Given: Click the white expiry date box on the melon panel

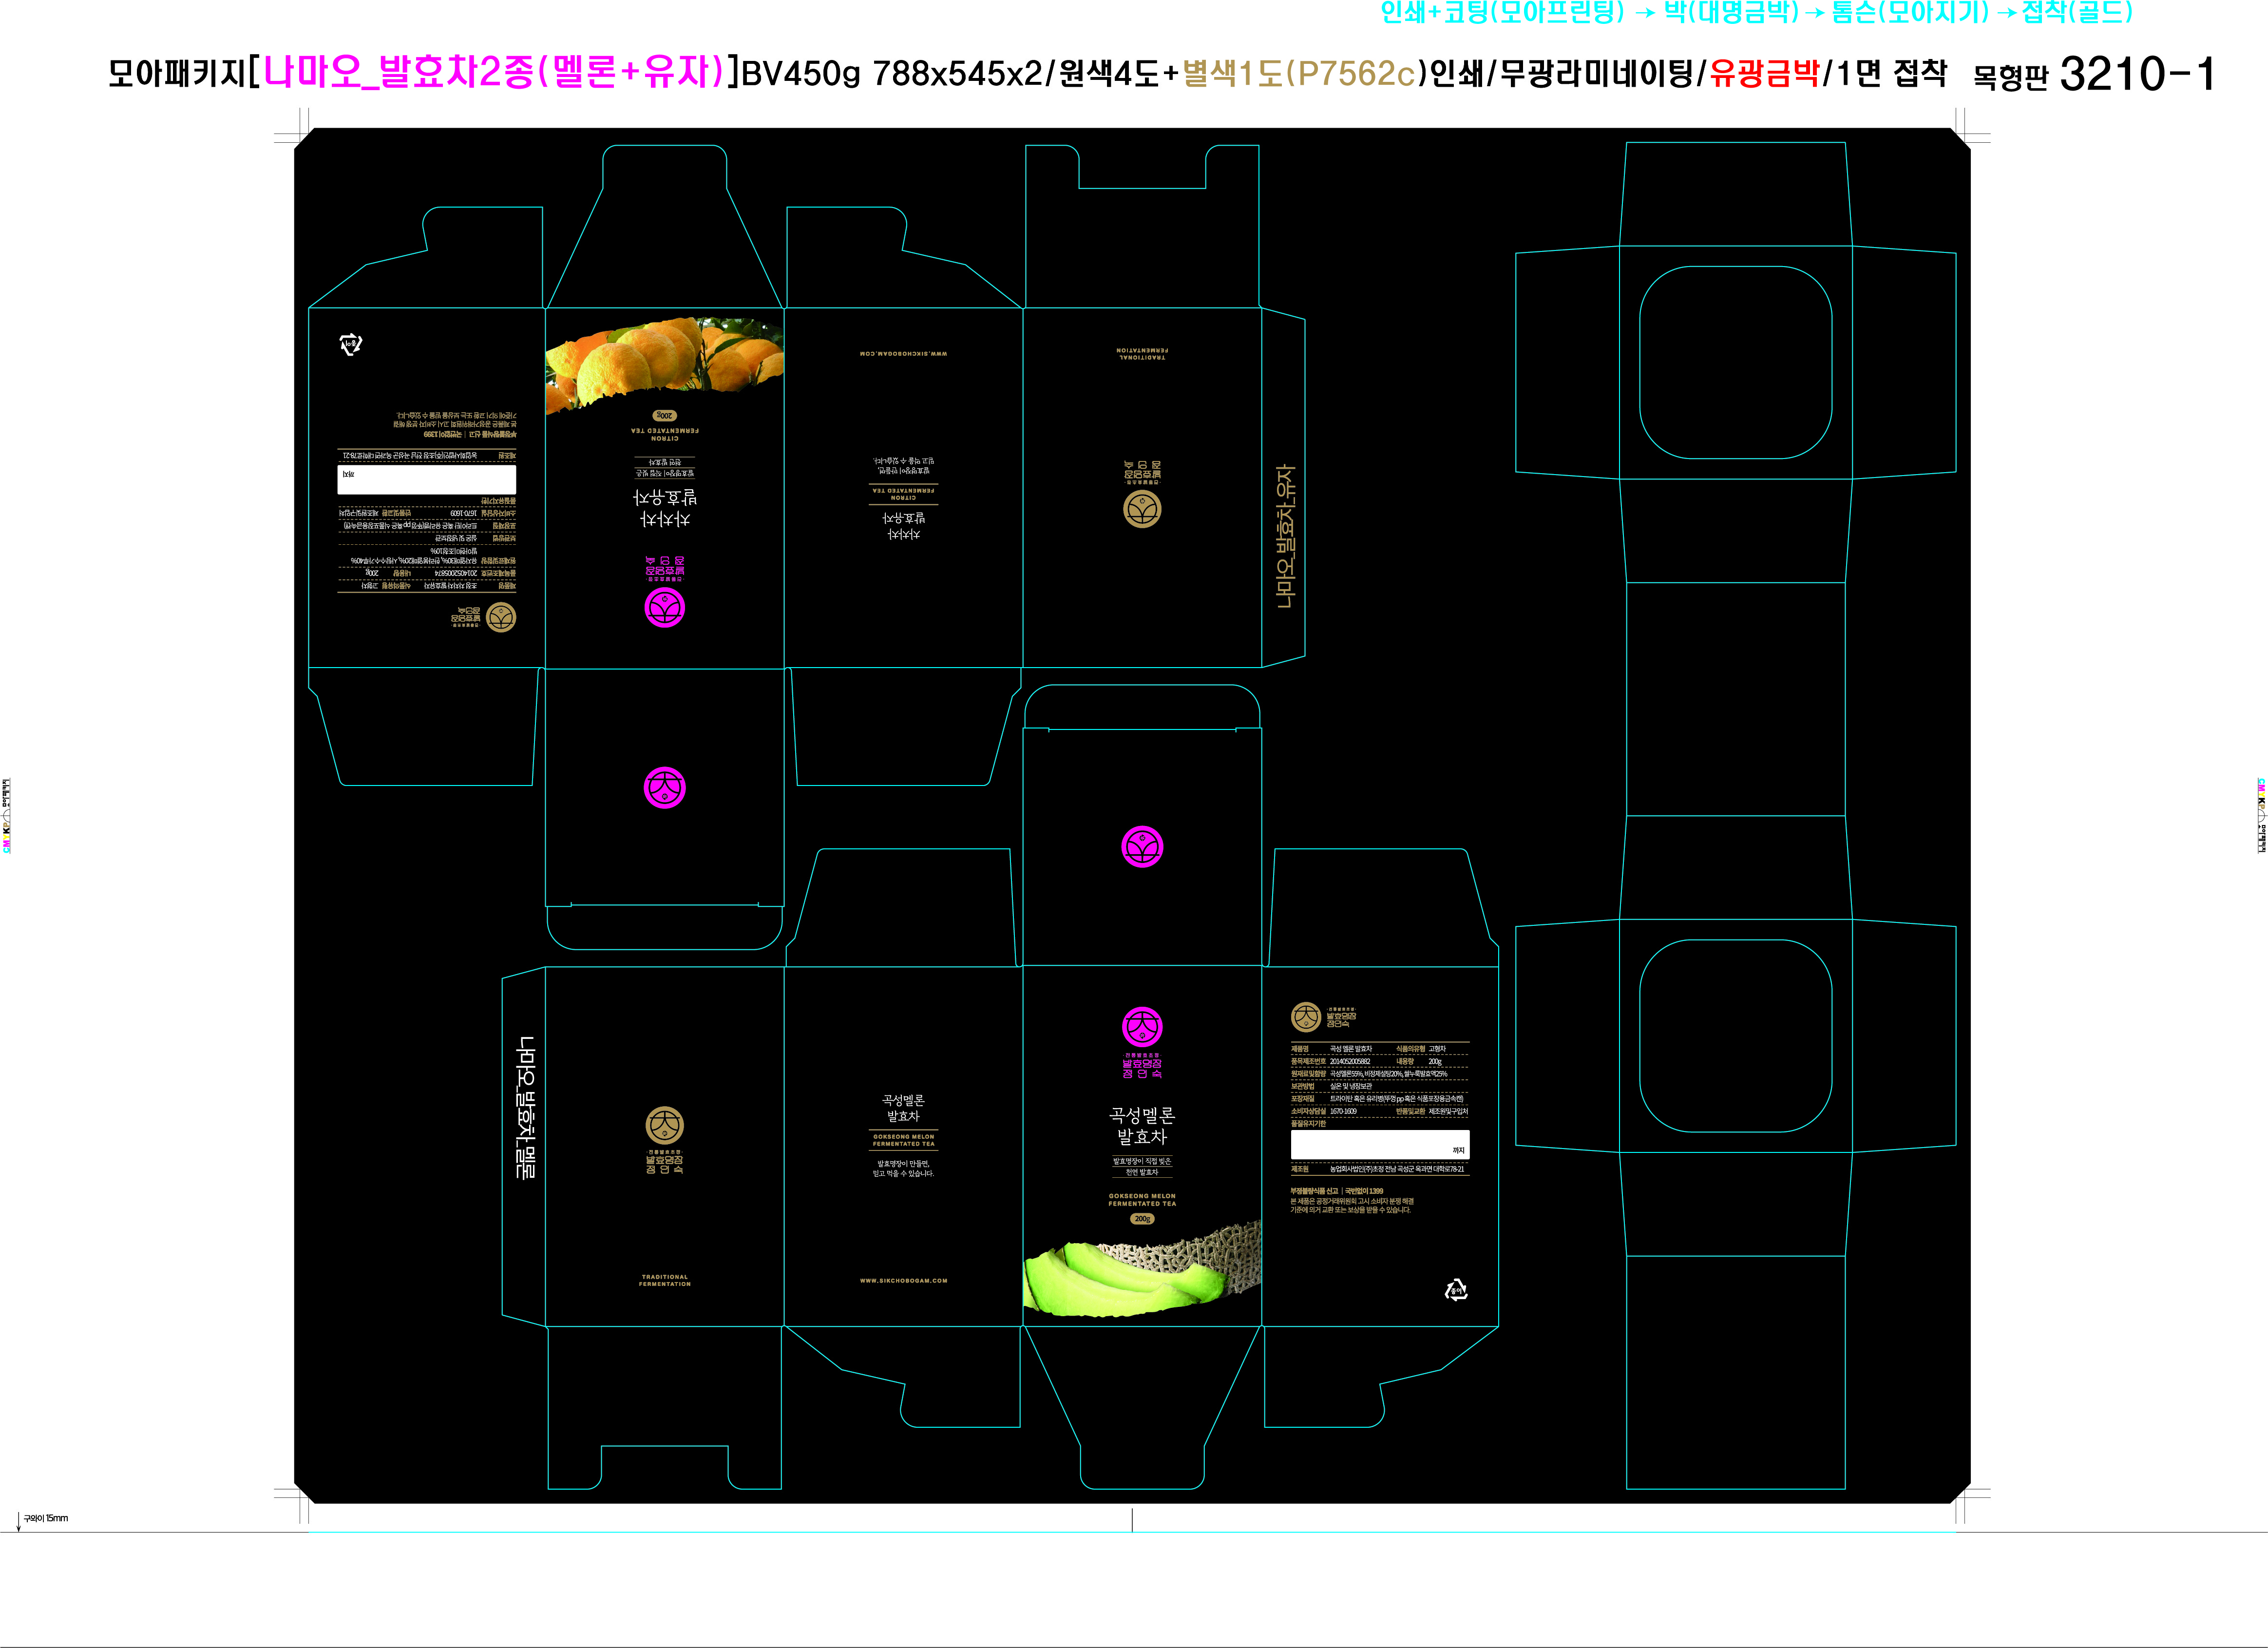Looking at the screenshot, I should pyautogui.click(x=1379, y=1145).
